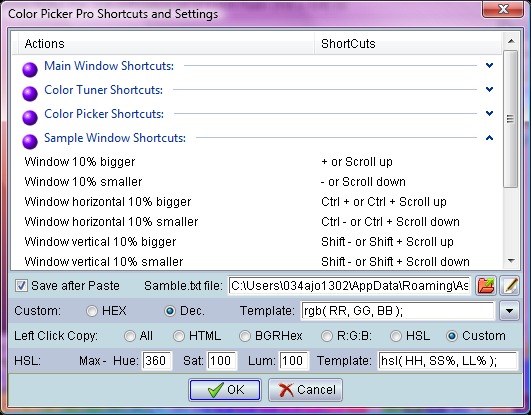Click the purple ball beside Color Tuner Shortcuts
The width and height of the screenshot is (531, 415).
coord(30,94)
